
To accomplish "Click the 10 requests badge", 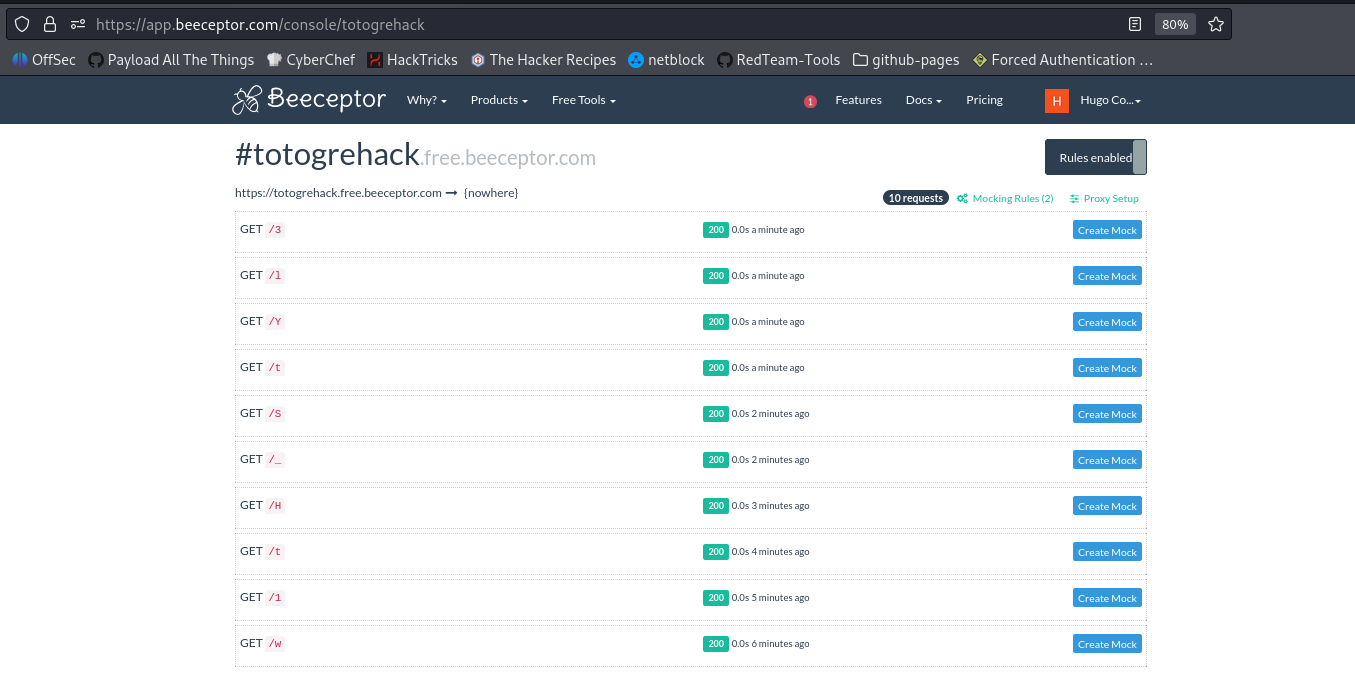I will point(916,198).
